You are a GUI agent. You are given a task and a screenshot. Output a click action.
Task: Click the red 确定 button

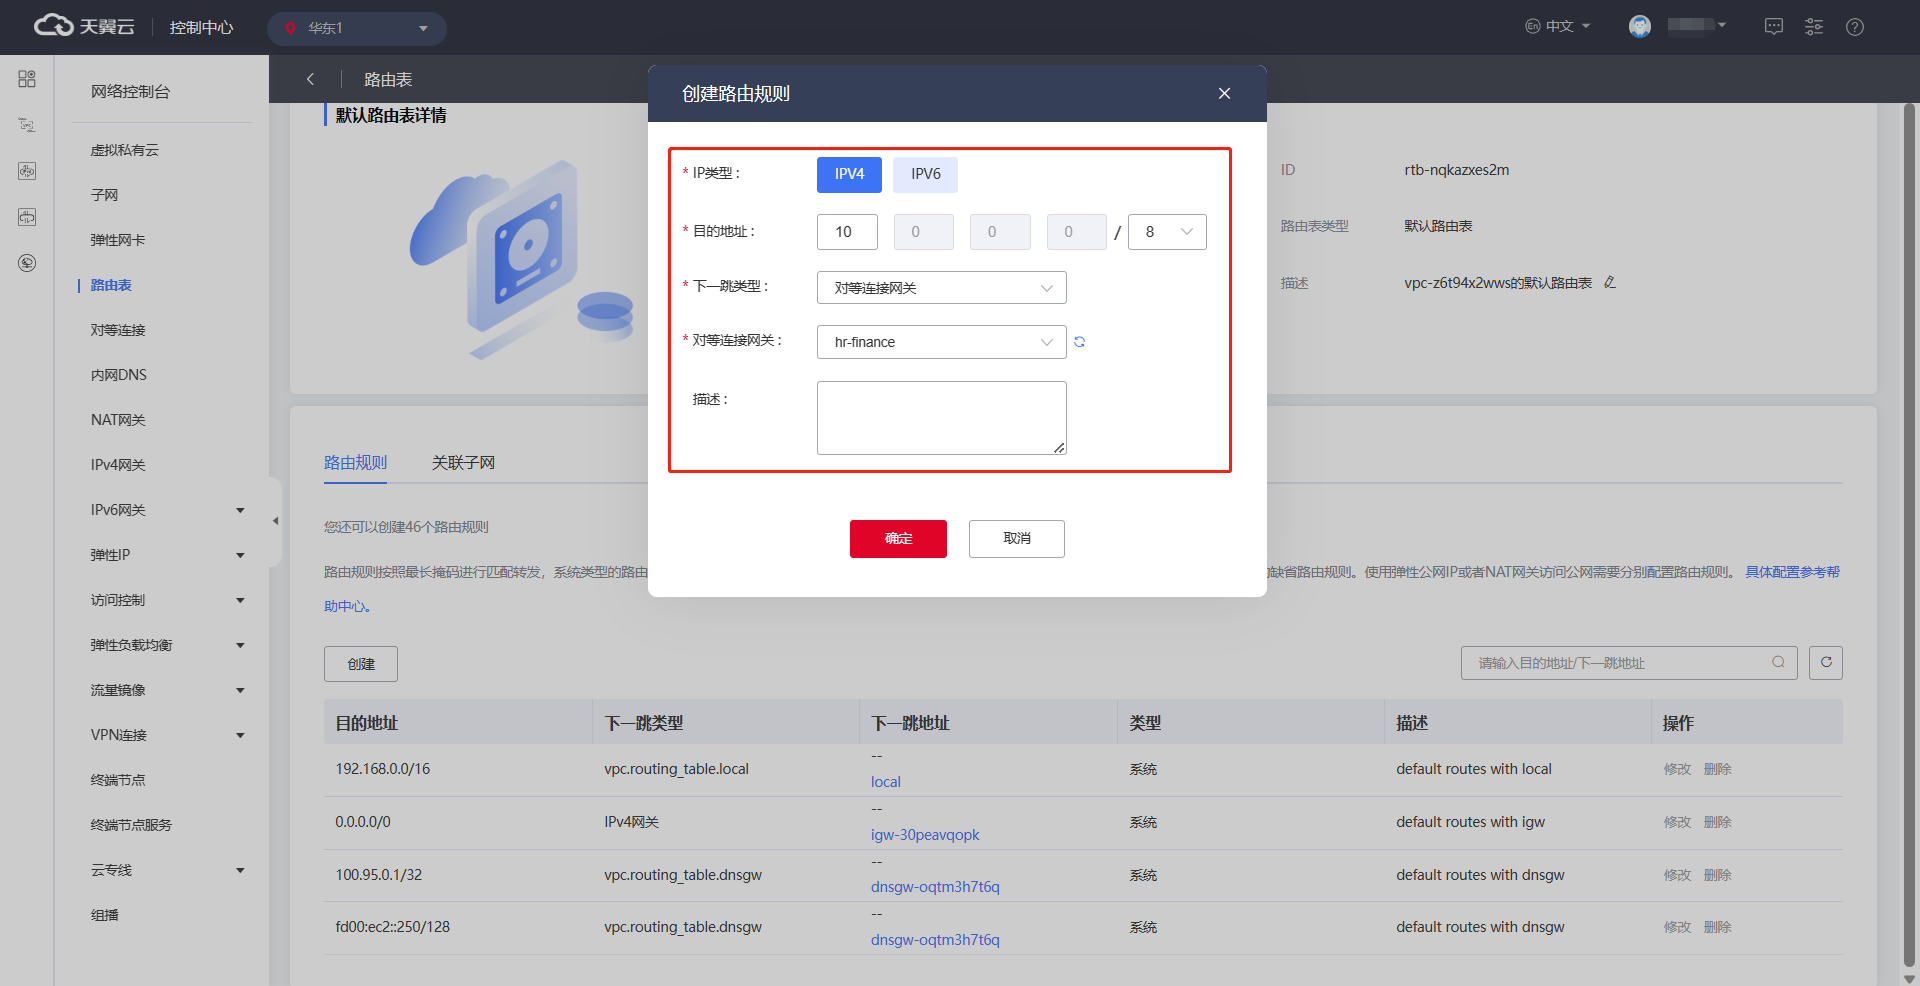click(898, 539)
